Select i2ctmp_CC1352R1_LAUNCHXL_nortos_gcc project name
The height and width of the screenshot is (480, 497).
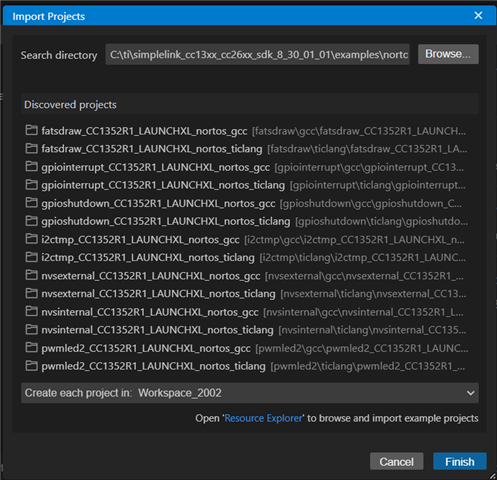[x=140, y=240]
